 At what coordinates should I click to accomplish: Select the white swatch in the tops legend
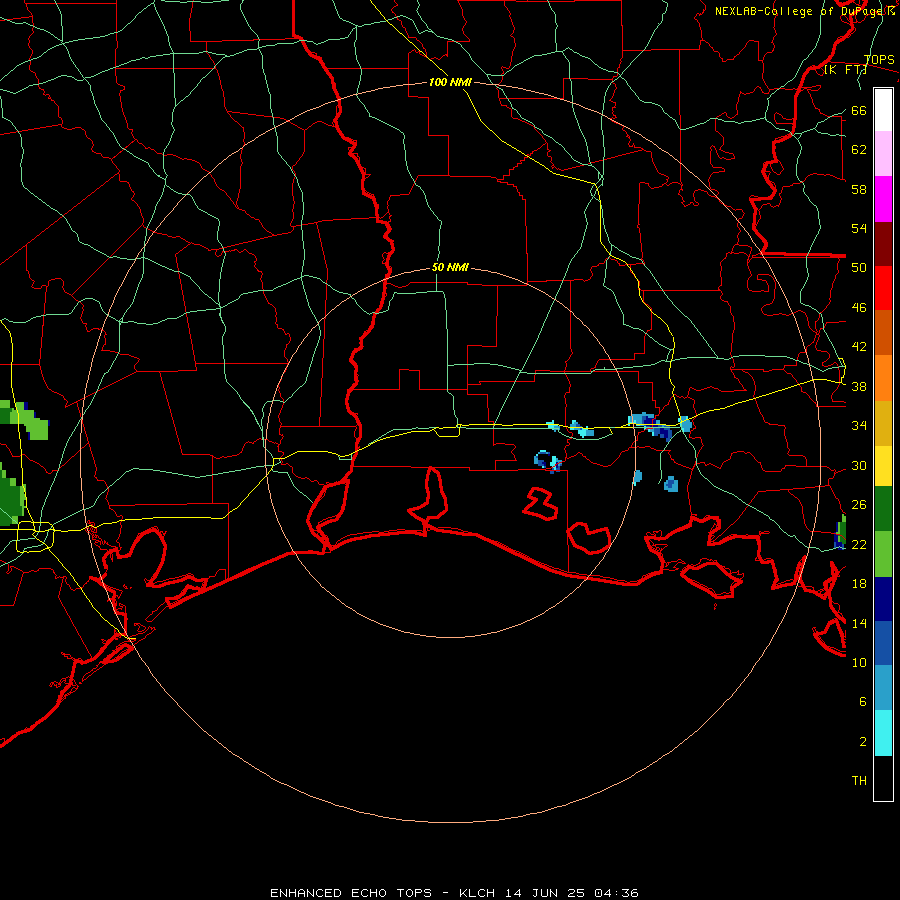point(883,110)
